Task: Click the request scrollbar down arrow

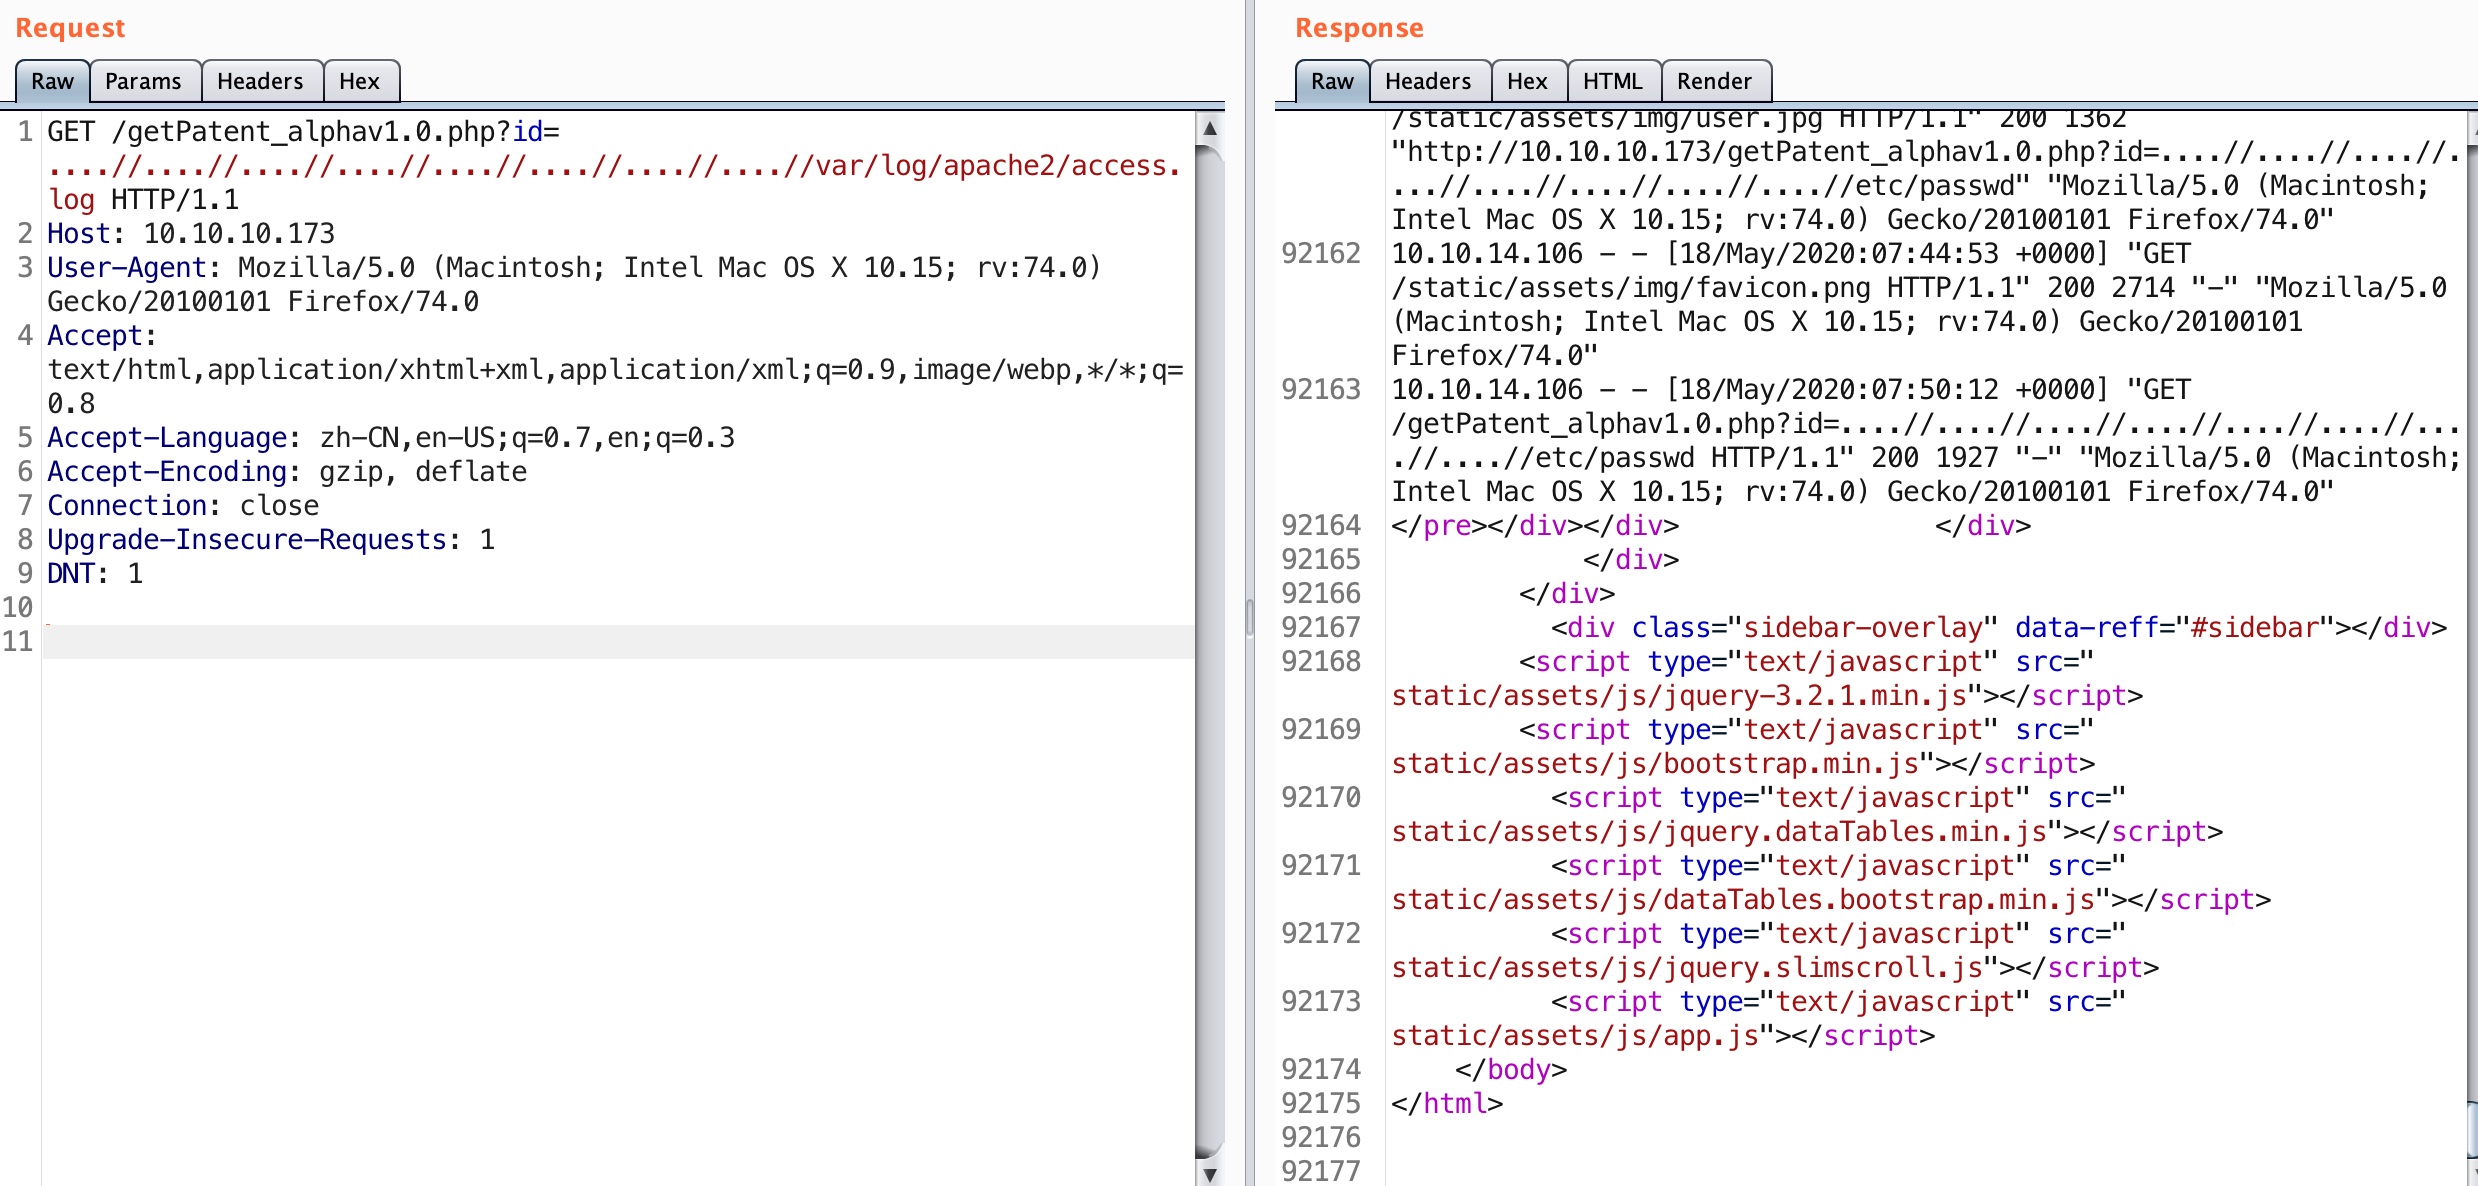Action: (1210, 1174)
